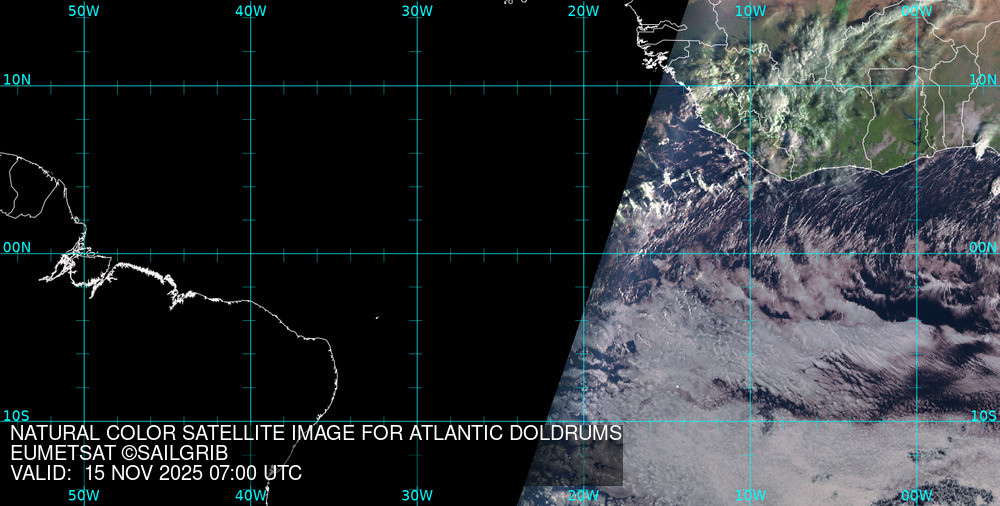The image size is (1000, 506).
Task: Click grid intersection of 10S and 20W
Action: [583, 421]
